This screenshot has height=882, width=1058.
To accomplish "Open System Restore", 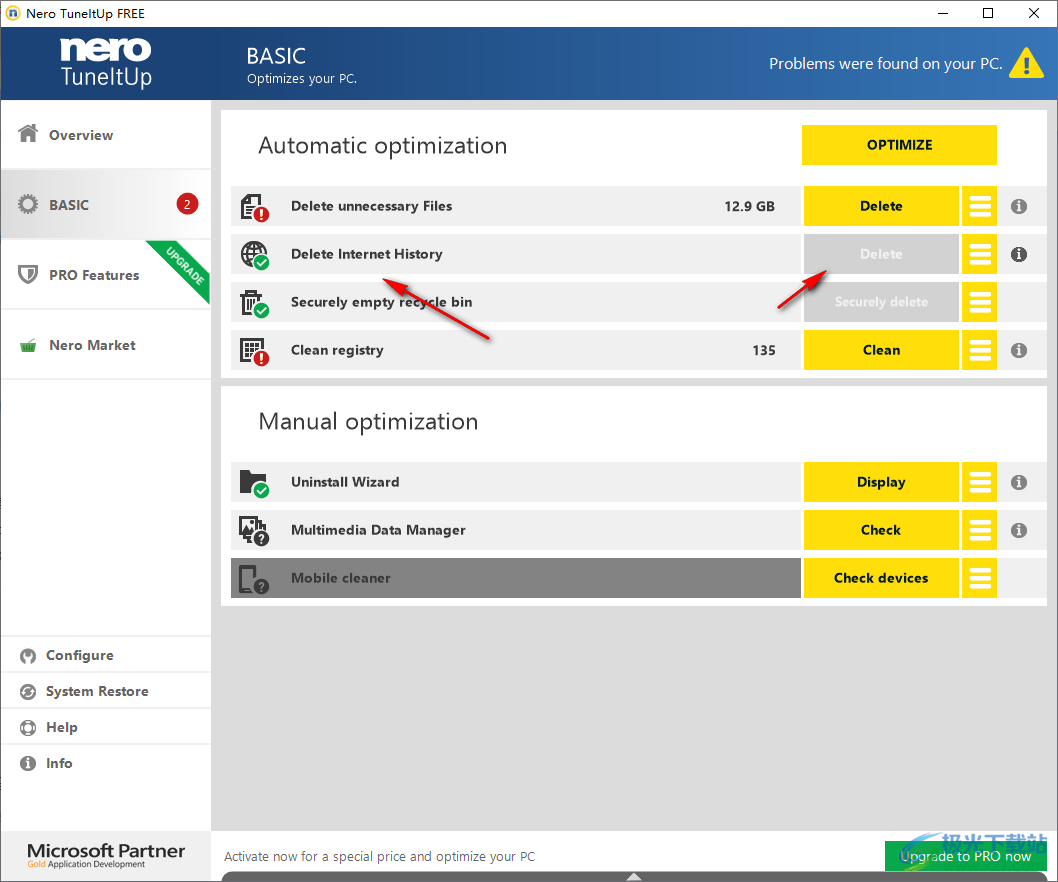I will click(x=106, y=691).
